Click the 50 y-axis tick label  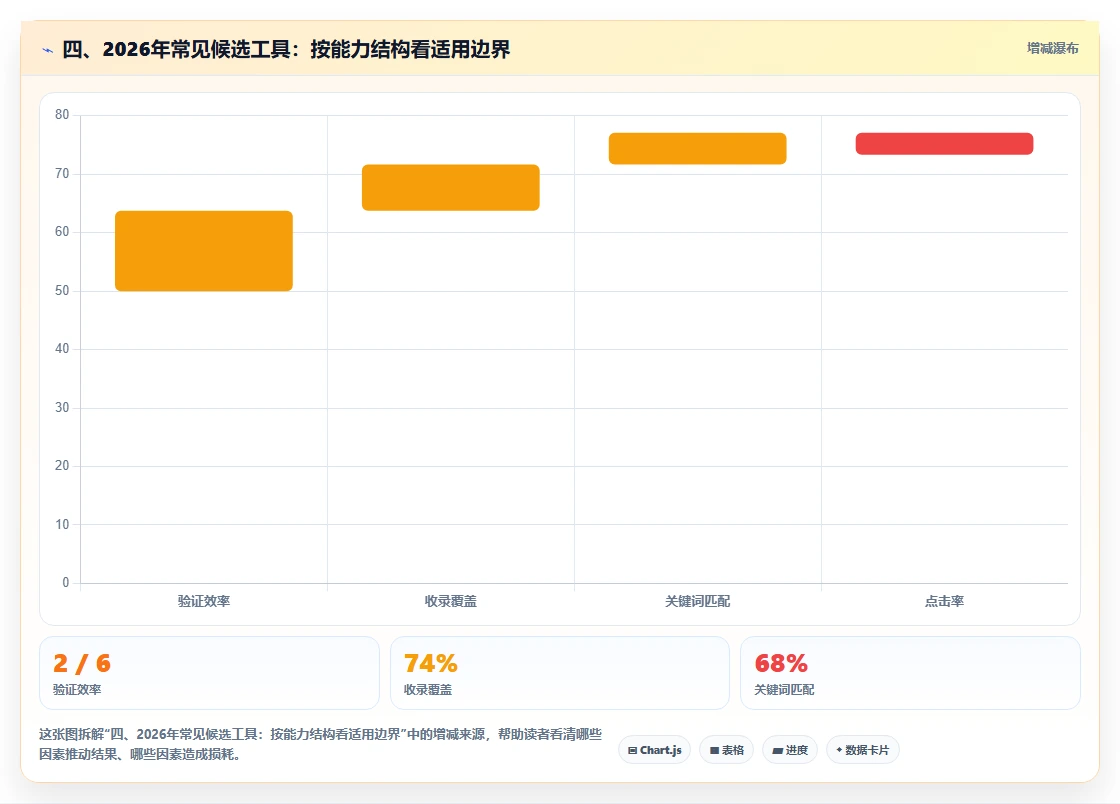tap(62, 291)
